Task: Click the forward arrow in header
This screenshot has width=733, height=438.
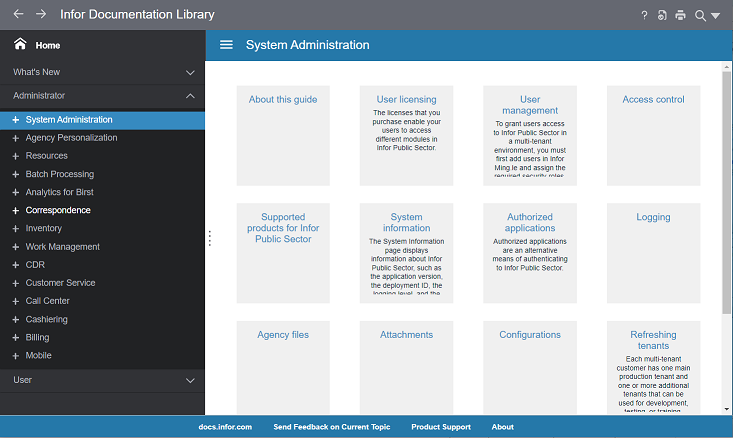Action: (41, 15)
